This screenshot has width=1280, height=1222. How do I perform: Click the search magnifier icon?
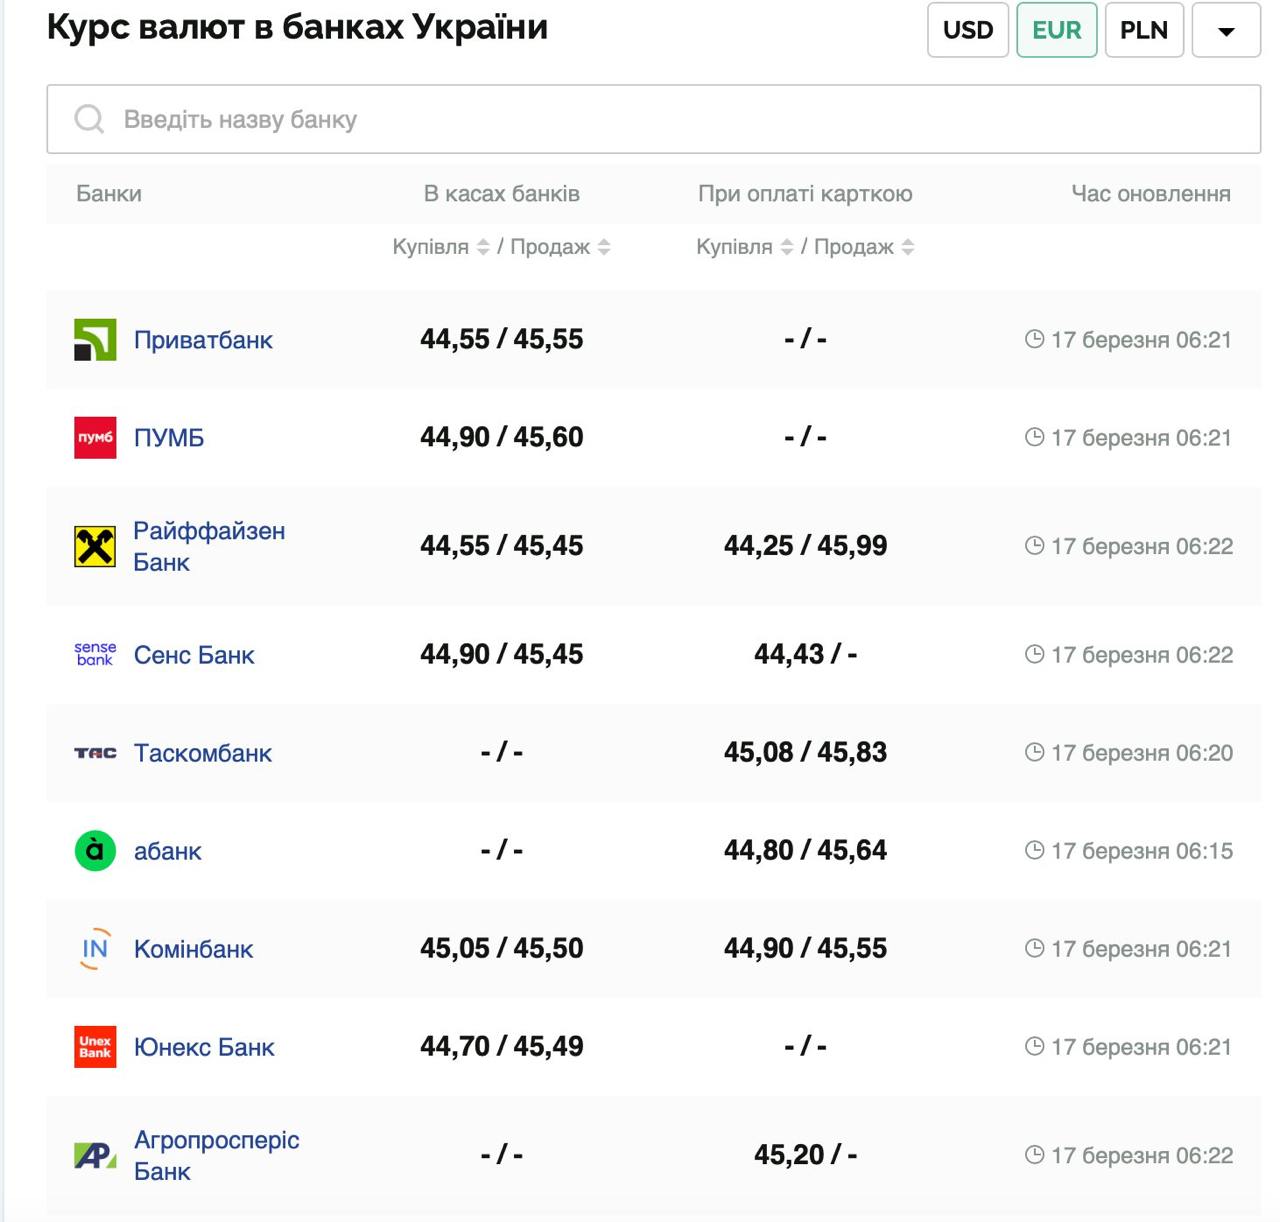click(89, 119)
